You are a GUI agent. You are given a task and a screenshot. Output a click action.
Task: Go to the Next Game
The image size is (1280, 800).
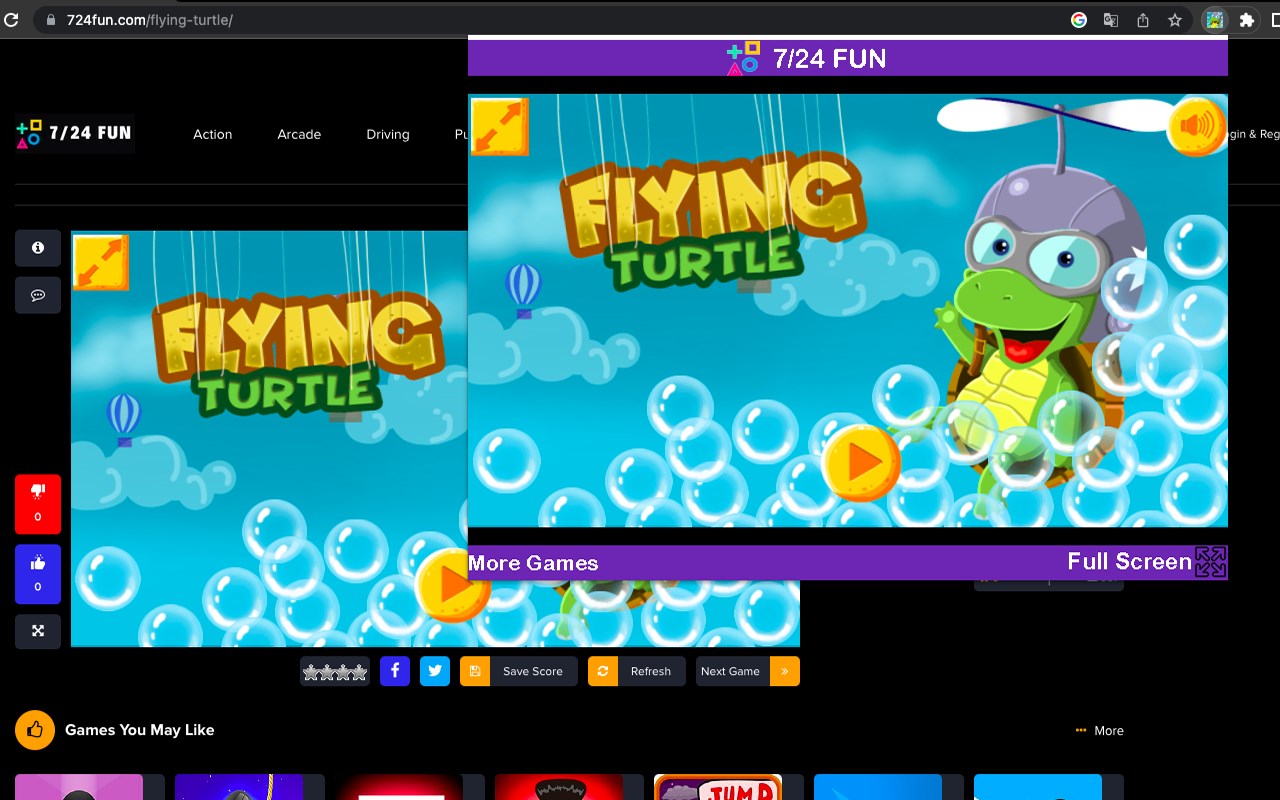point(731,671)
